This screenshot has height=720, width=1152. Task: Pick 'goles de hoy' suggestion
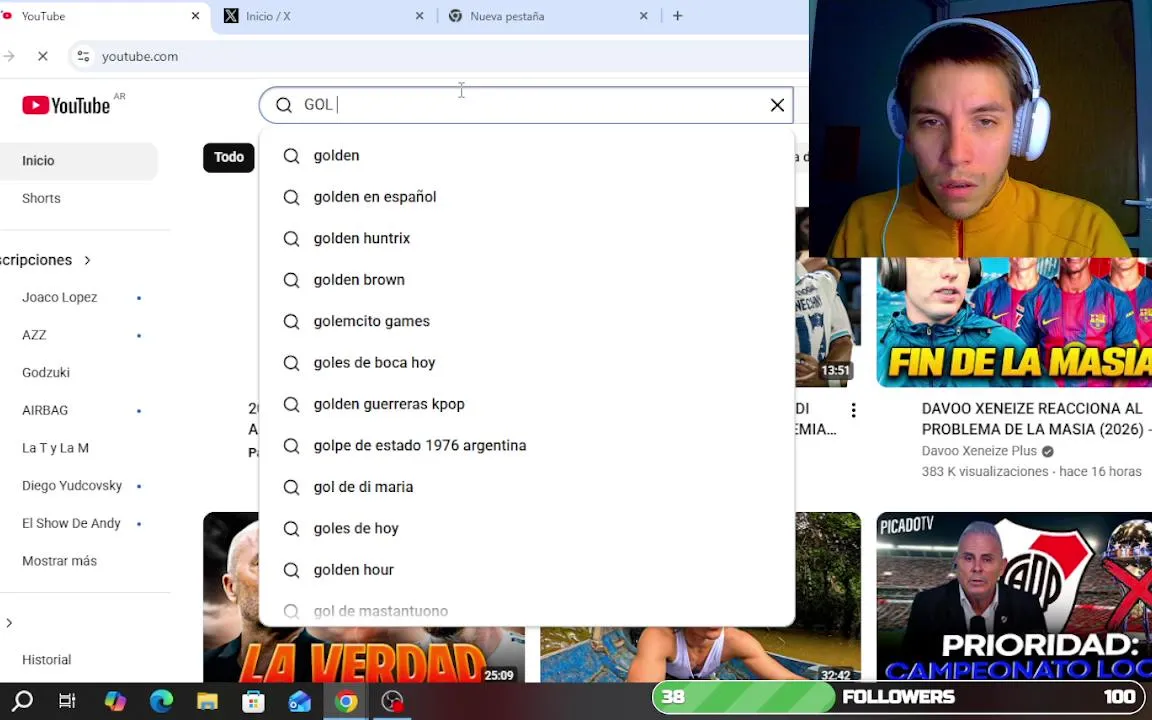click(x=527, y=528)
